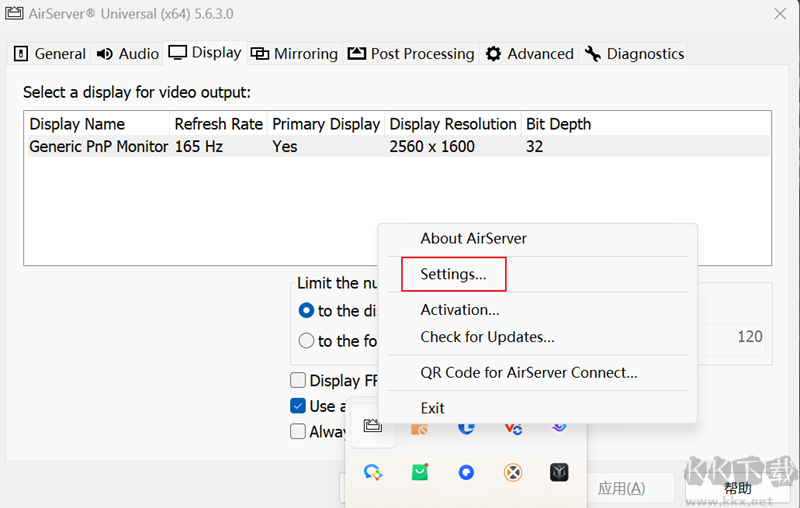Click the 帮助 help button
Screen dimensions: 800x508
(x=737, y=488)
